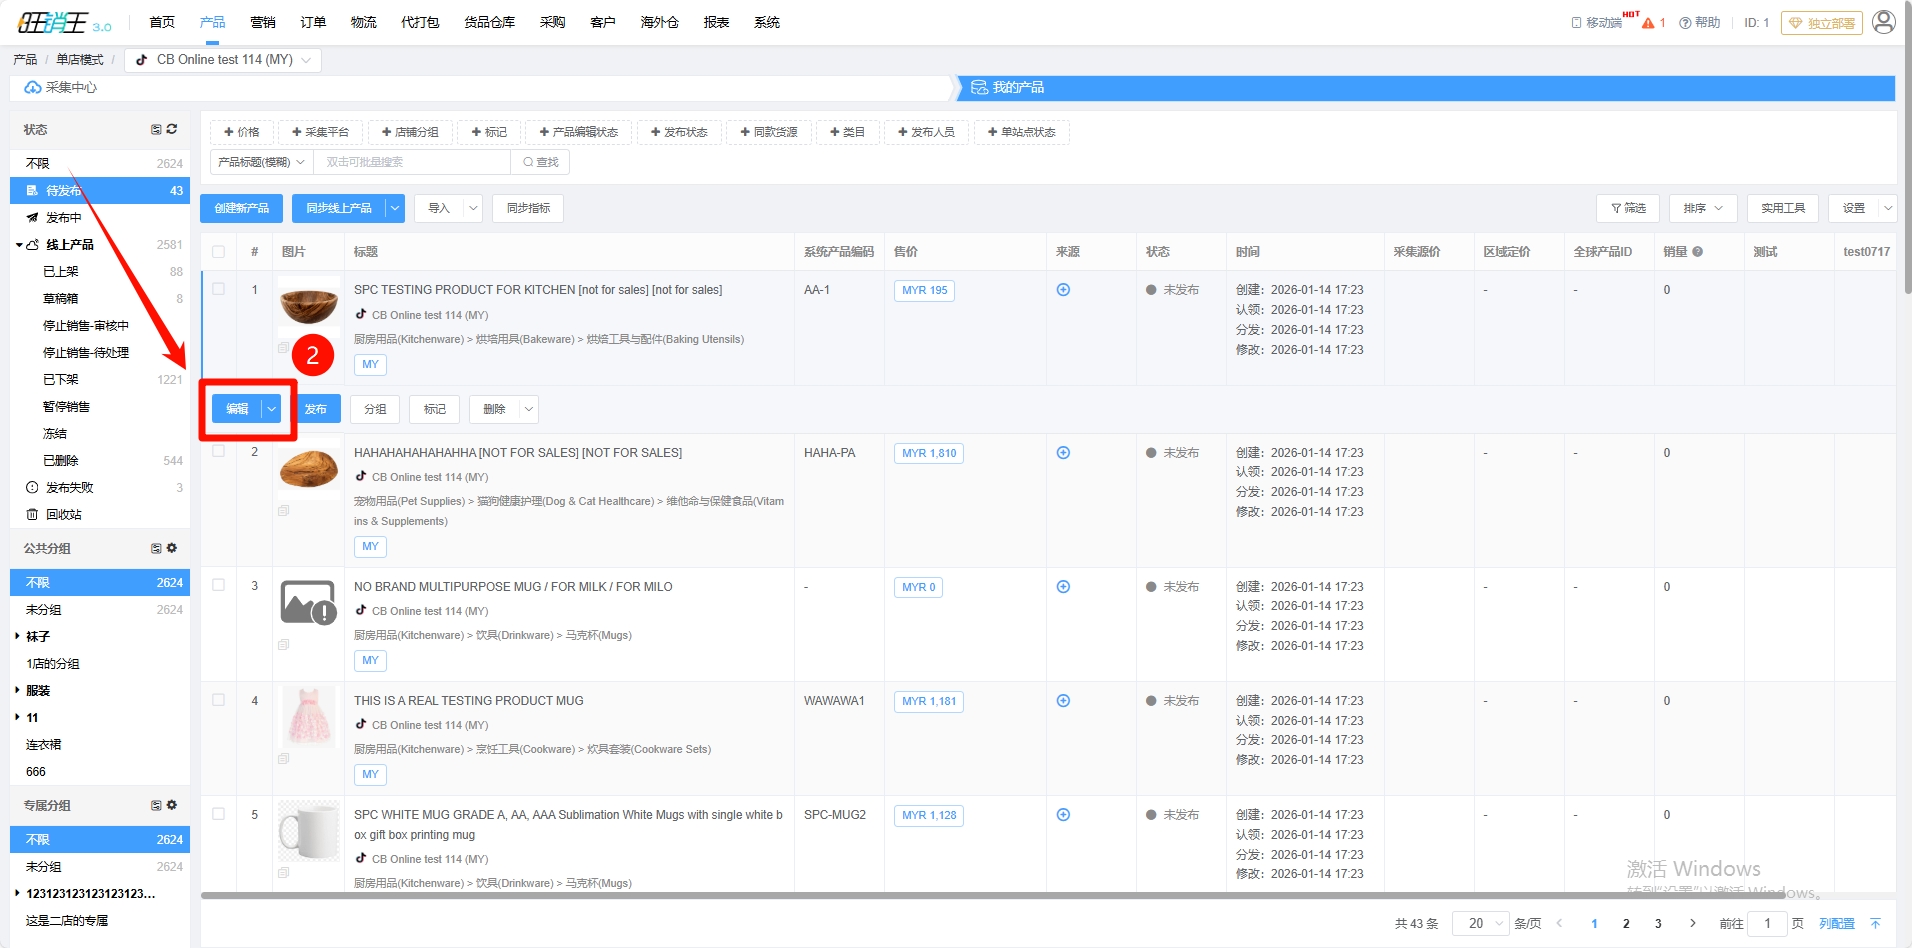Switch to the 采集中心 tab
The height and width of the screenshot is (948, 1912).
(70, 88)
